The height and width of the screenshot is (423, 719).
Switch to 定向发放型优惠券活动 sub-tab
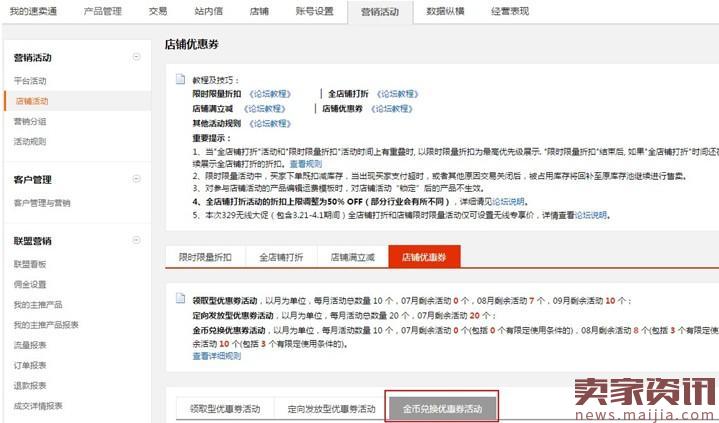[x=331, y=408]
